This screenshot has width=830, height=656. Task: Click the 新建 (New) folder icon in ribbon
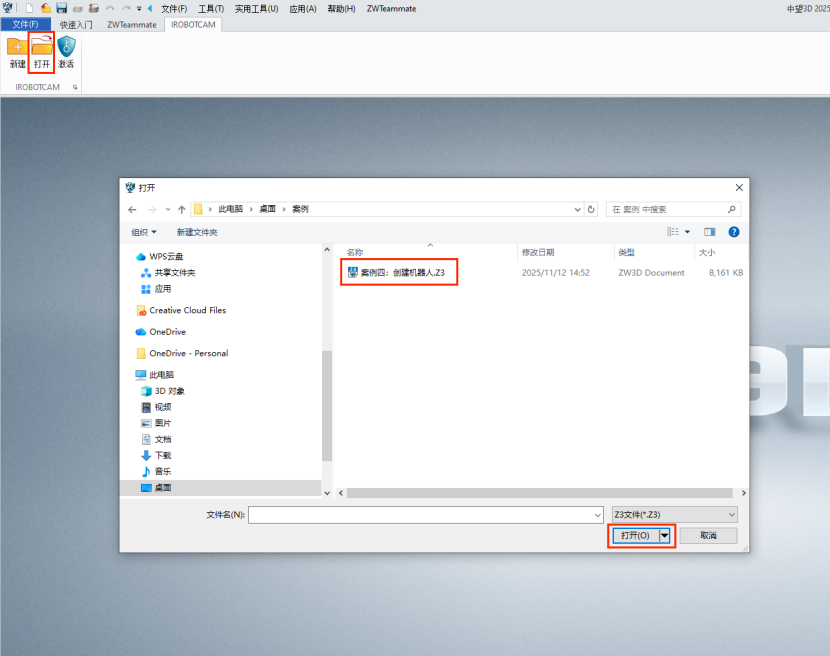point(17,47)
